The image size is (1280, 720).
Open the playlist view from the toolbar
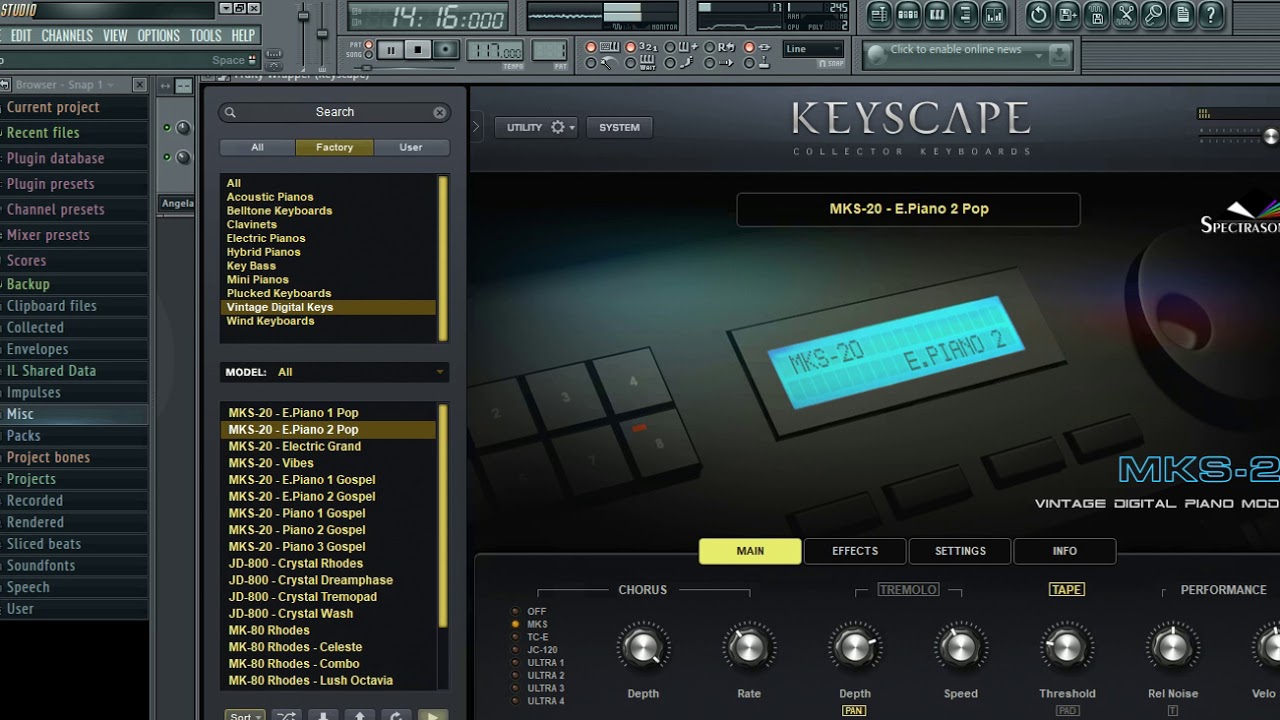tap(879, 14)
